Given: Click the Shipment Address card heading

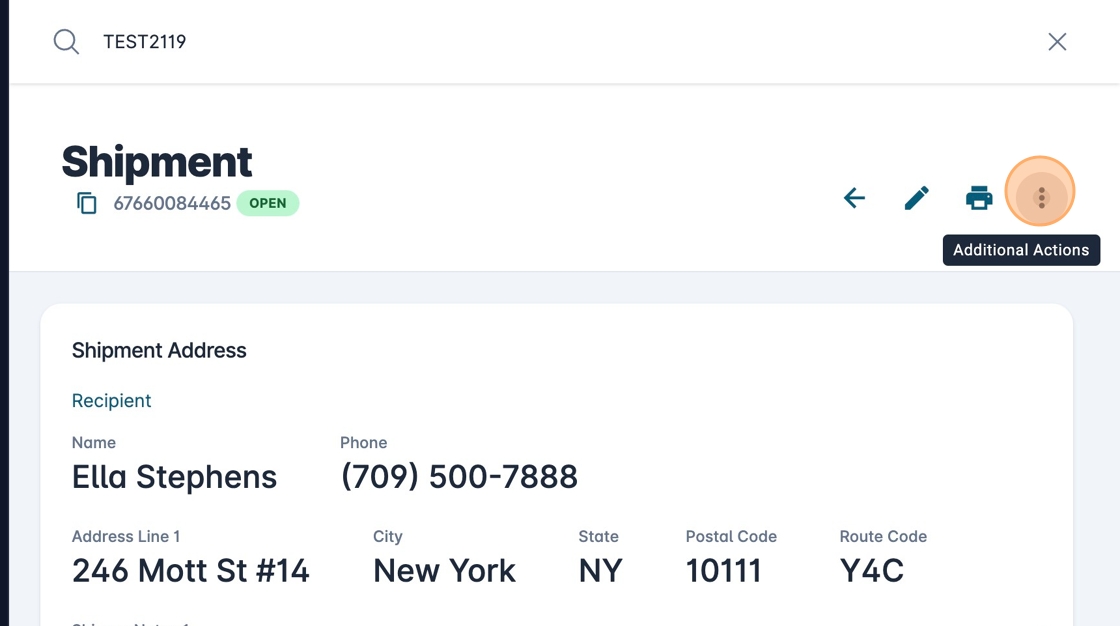Looking at the screenshot, I should click(159, 351).
